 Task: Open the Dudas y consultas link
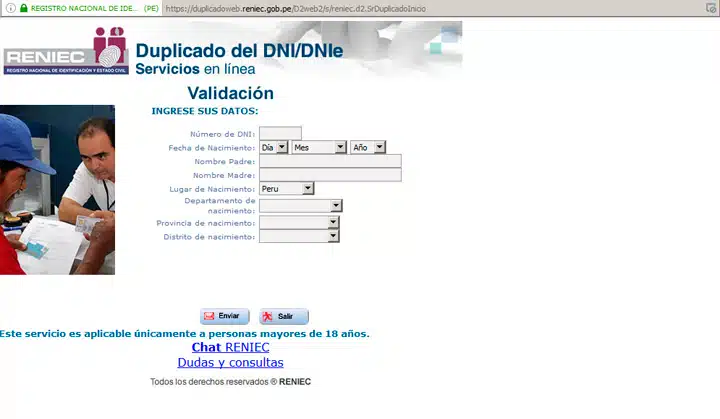[231, 362]
